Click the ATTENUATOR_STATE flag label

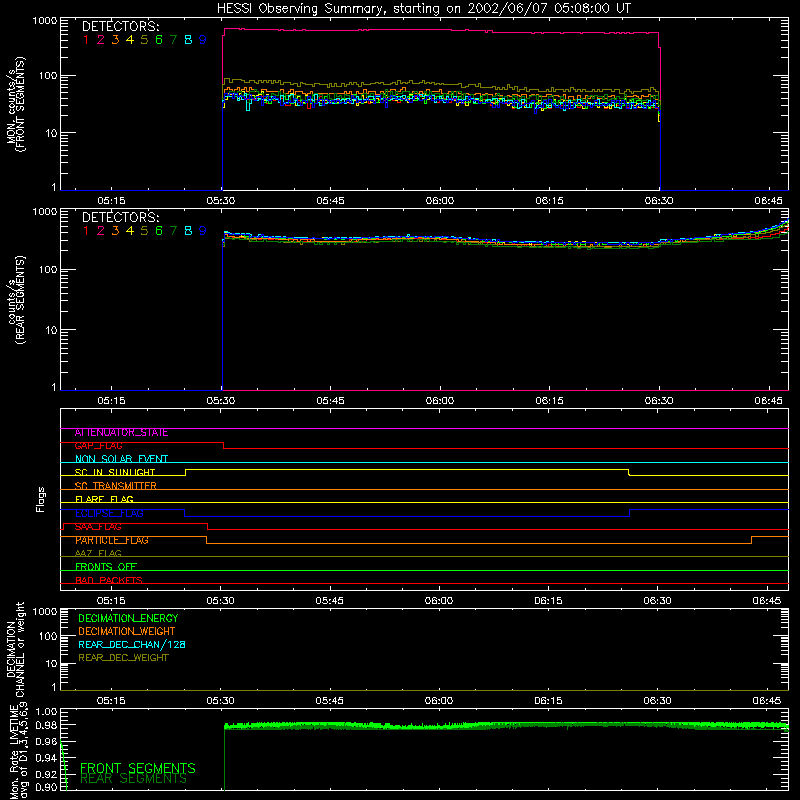click(121, 433)
